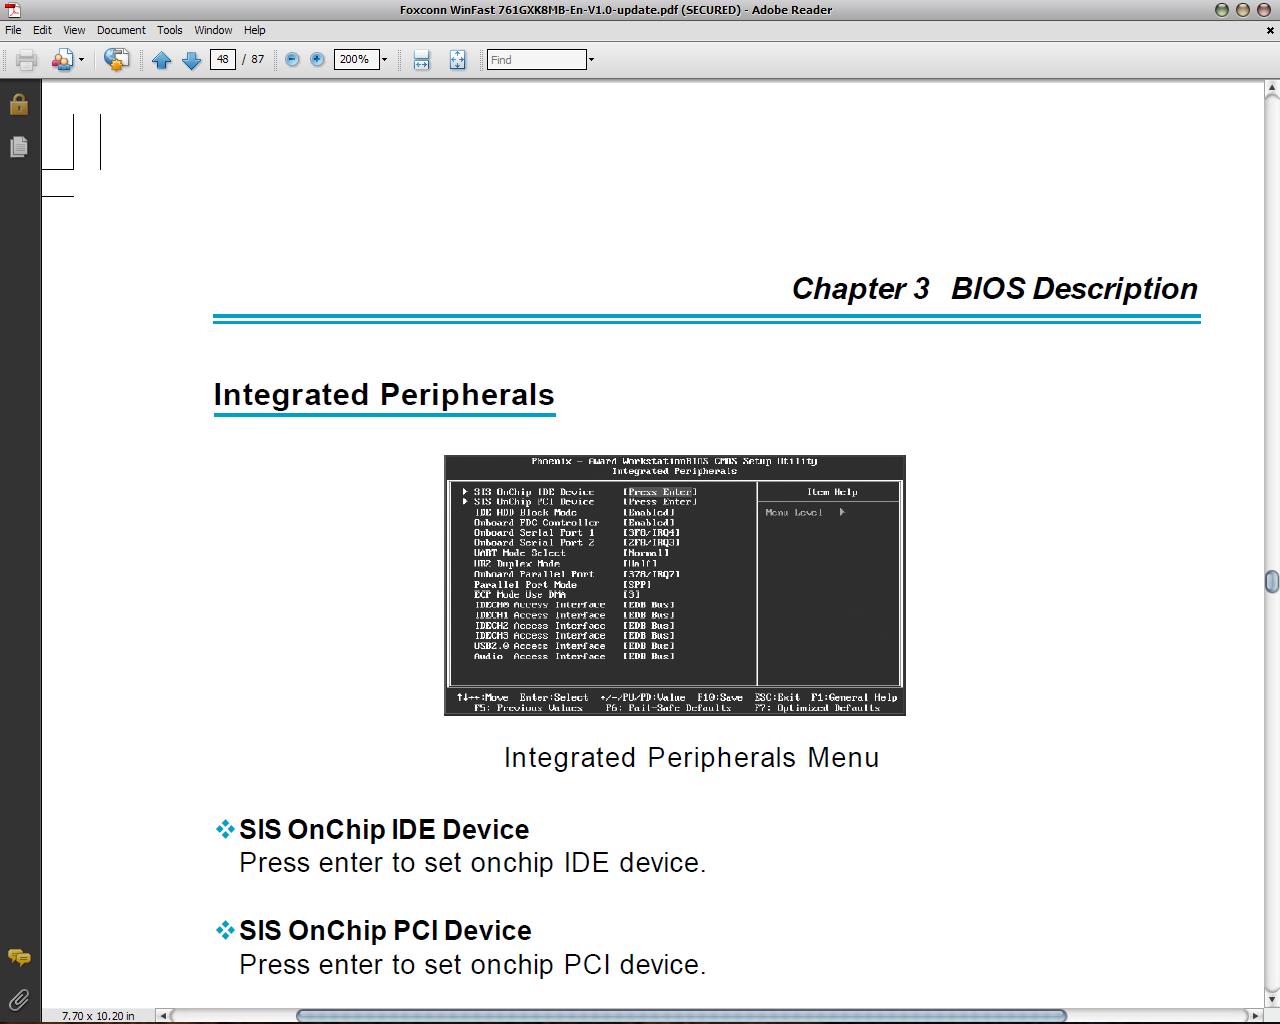This screenshot has height=1024, width=1280.
Task: Minimize the Adobe Reader window
Action: pyautogui.click(x=1221, y=10)
